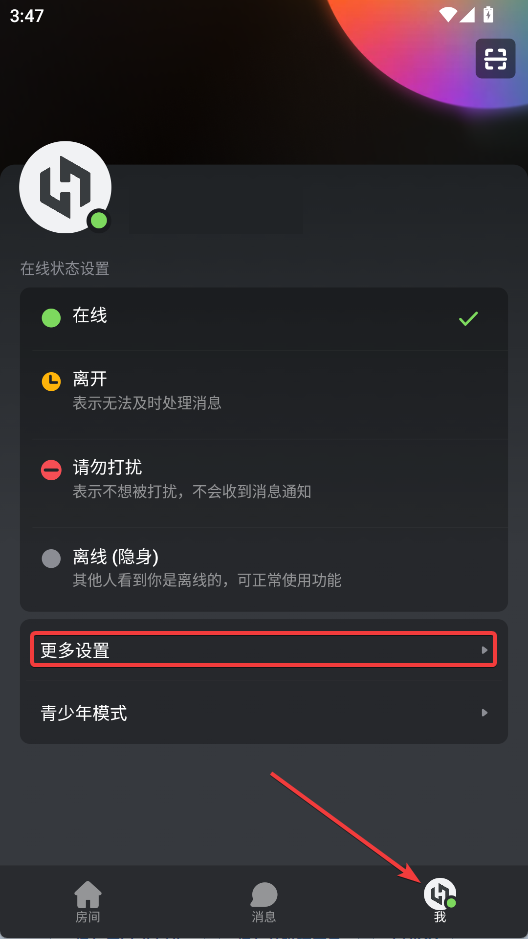Open 更多设置 more settings

[264, 650]
